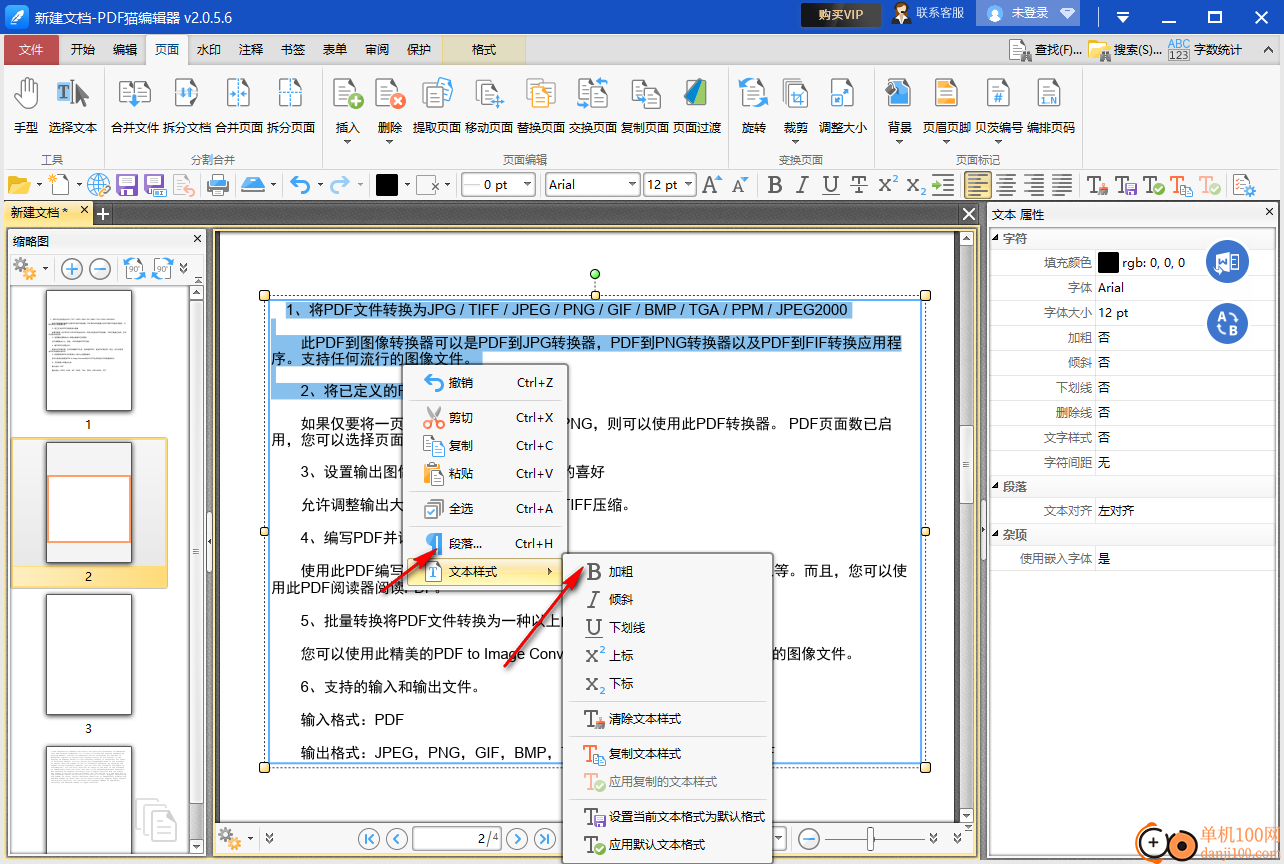Image resolution: width=1284 pixels, height=864 pixels.
Task: Collapse the 段落 section in properties
Action: pyautogui.click(x=996, y=486)
